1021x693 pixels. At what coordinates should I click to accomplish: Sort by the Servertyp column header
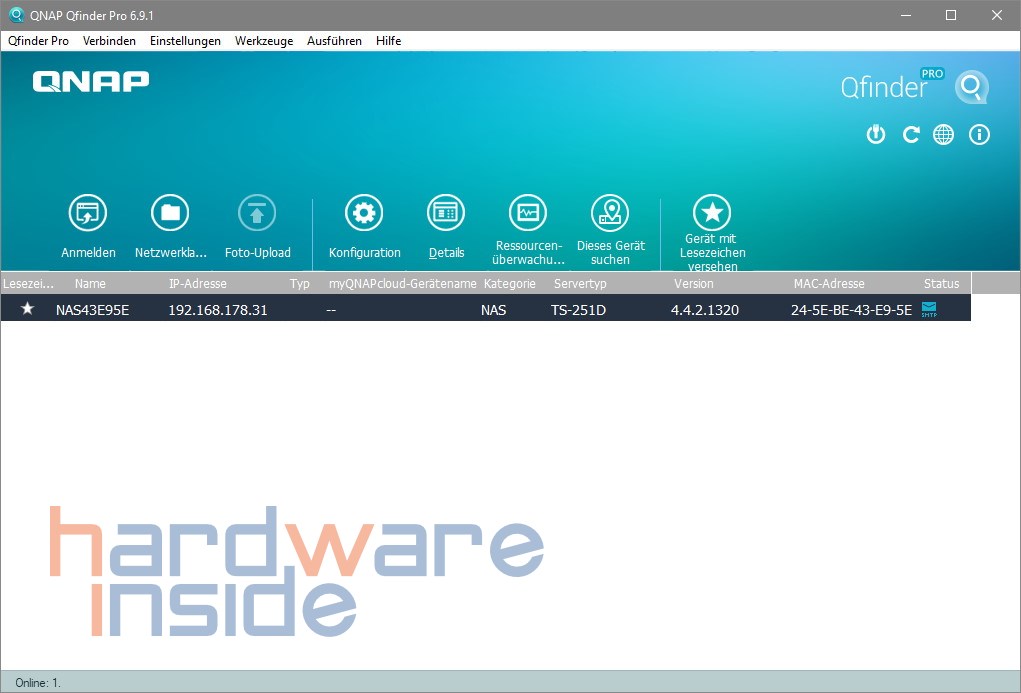580,284
